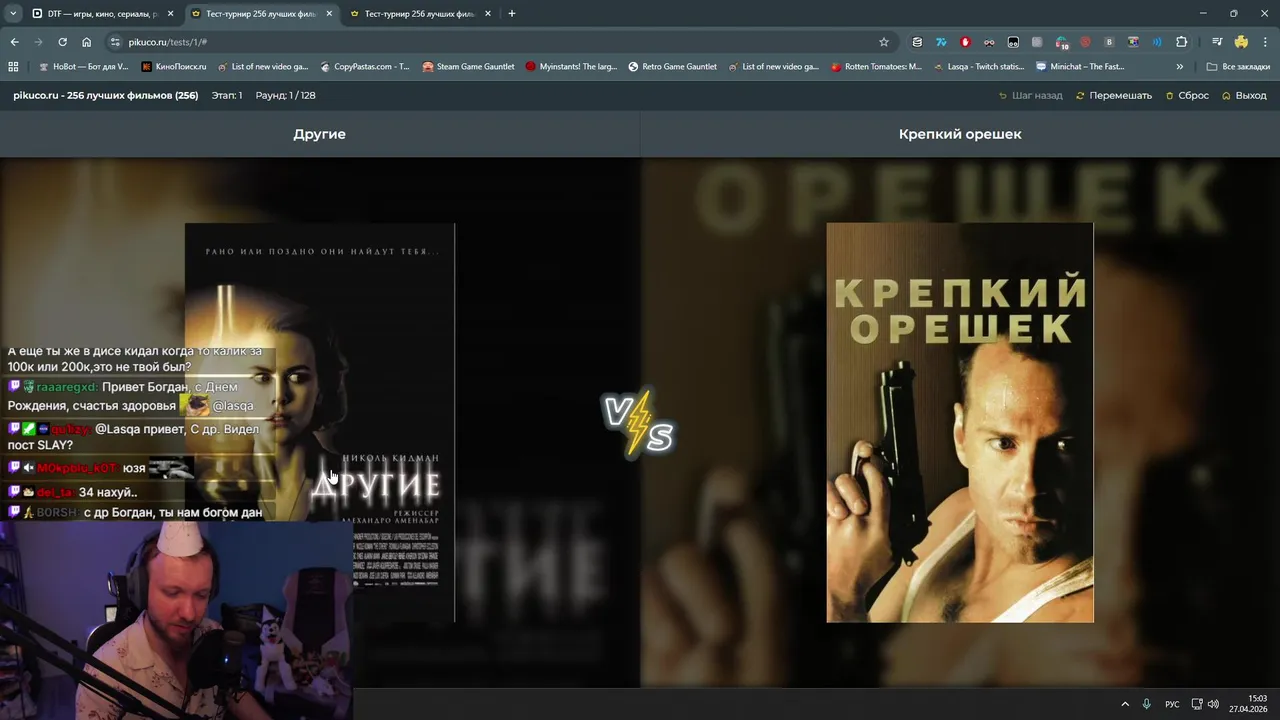Choose the Крепкий орешек header option
Image resolution: width=1280 pixels, height=720 pixels.
[960, 134]
